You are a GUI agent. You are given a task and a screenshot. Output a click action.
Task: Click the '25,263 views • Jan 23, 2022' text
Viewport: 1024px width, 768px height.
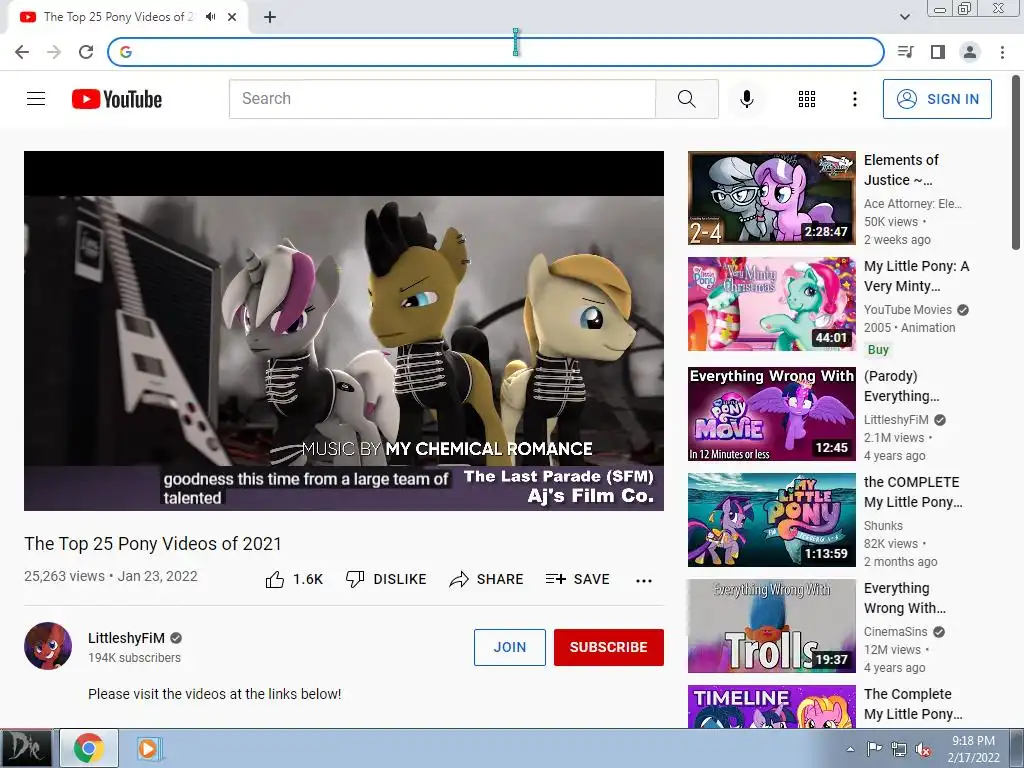(110, 576)
